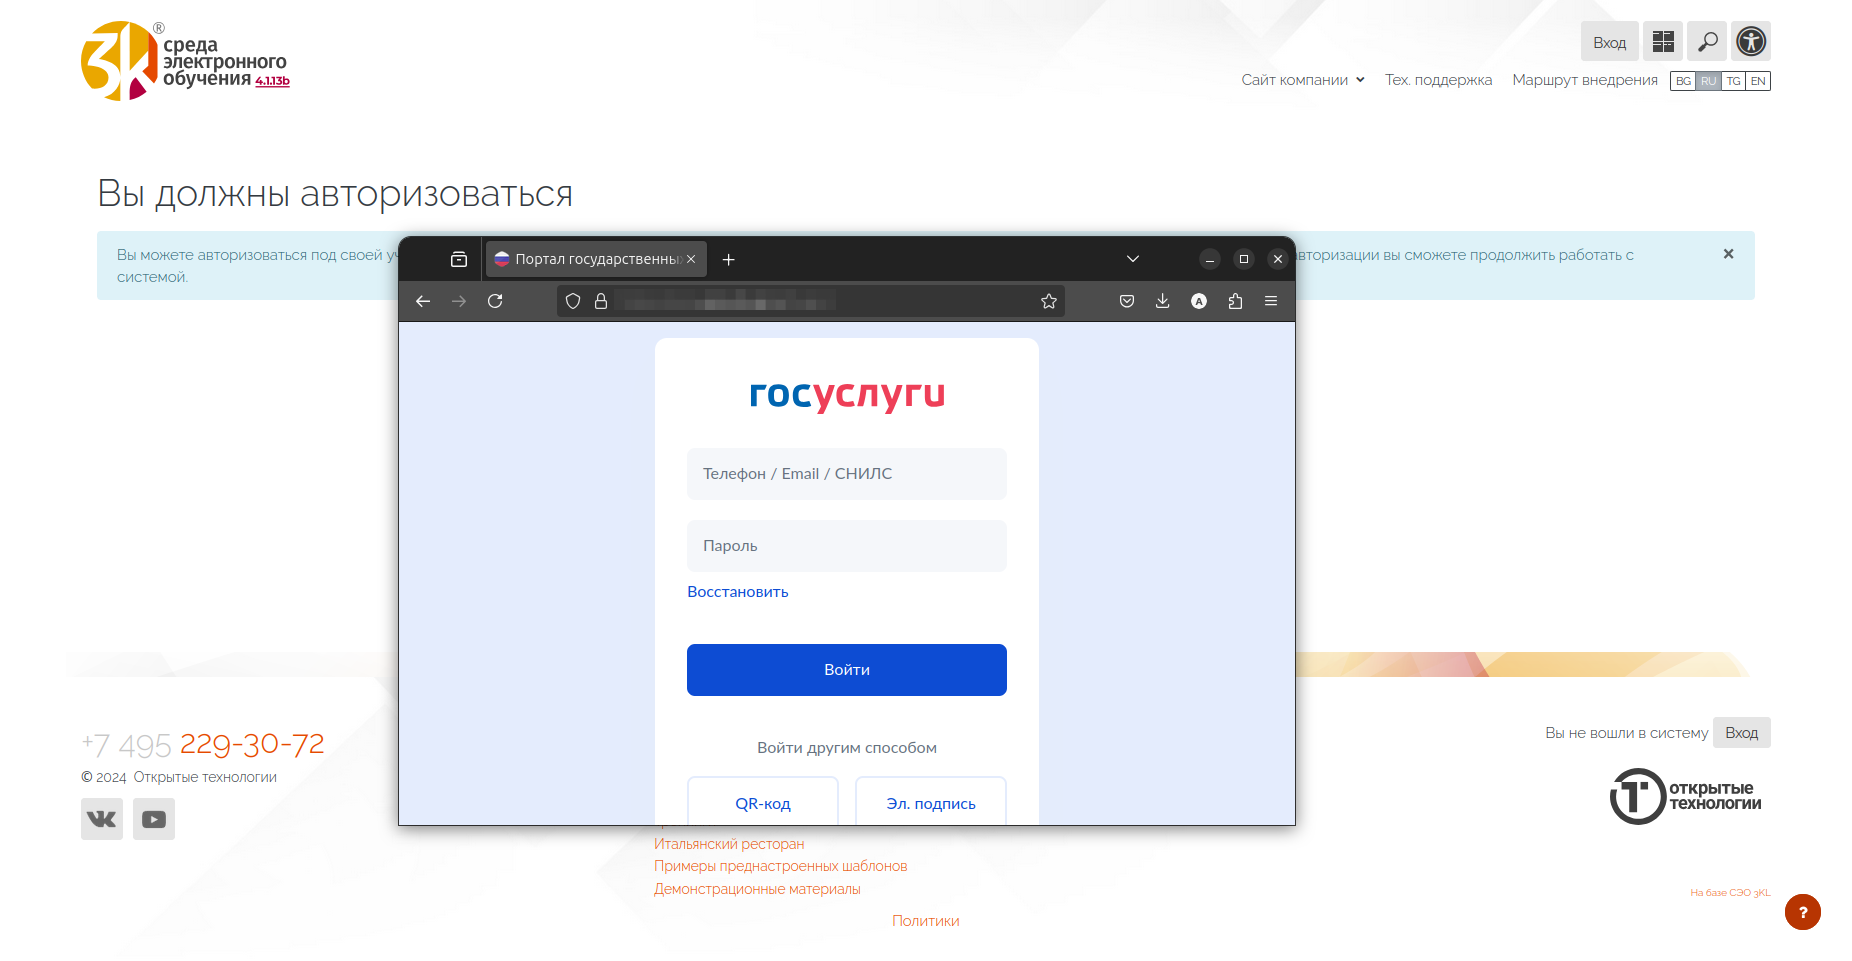Click the 3K site logo
Screen dimensions: 1852x961
(x=185, y=61)
